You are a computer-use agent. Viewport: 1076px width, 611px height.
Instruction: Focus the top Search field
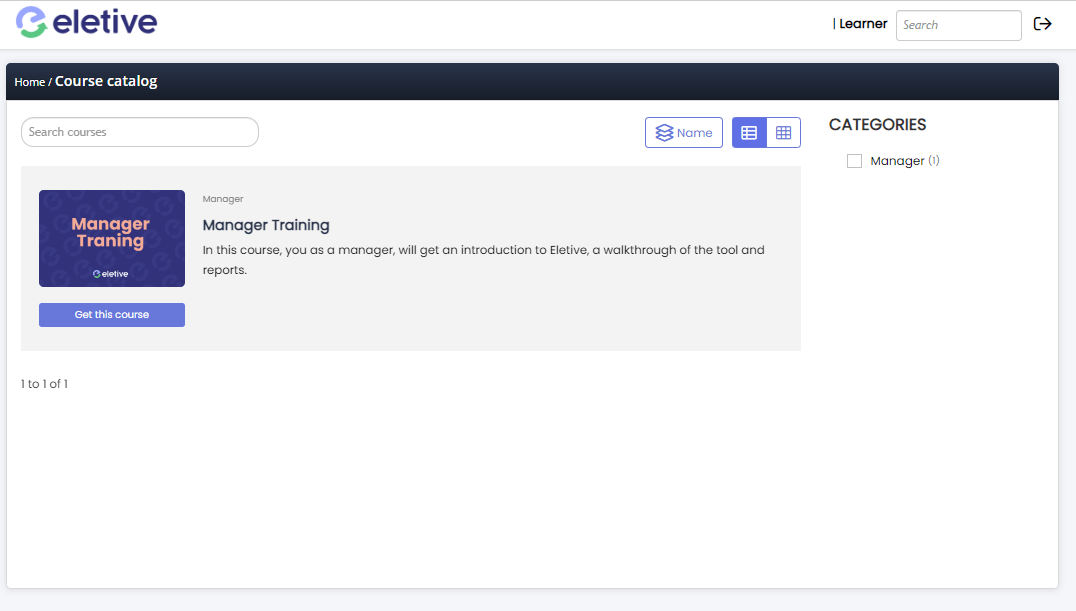pyautogui.click(x=959, y=25)
